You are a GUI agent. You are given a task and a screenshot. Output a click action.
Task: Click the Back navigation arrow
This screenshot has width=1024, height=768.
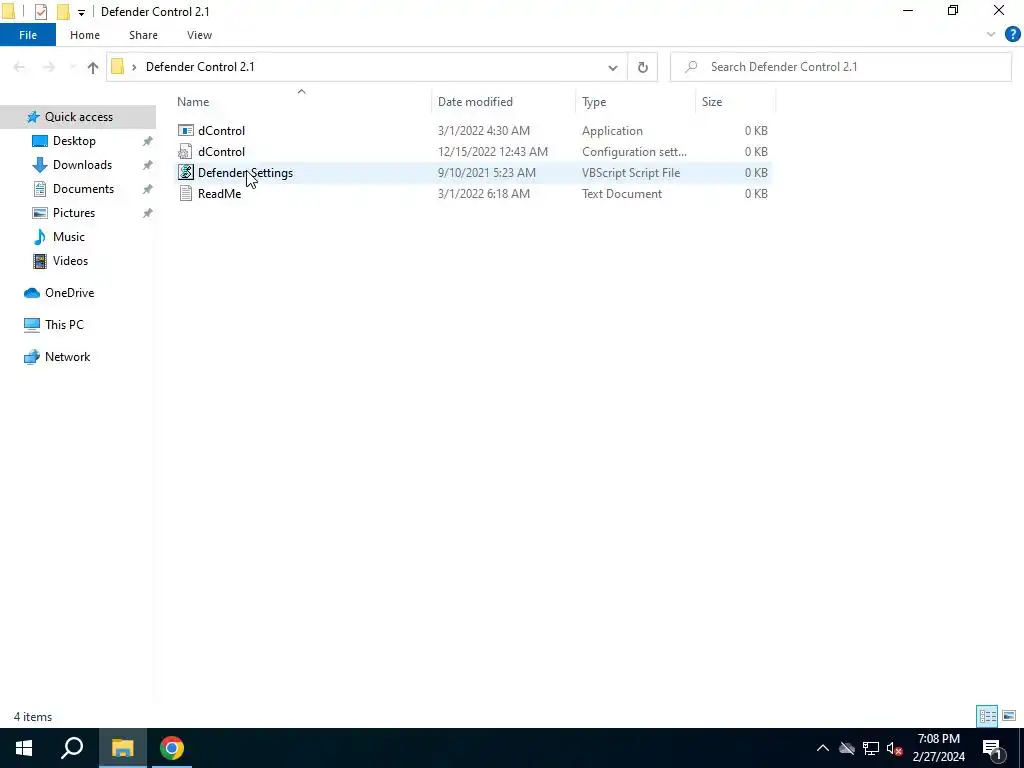click(20, 67)
